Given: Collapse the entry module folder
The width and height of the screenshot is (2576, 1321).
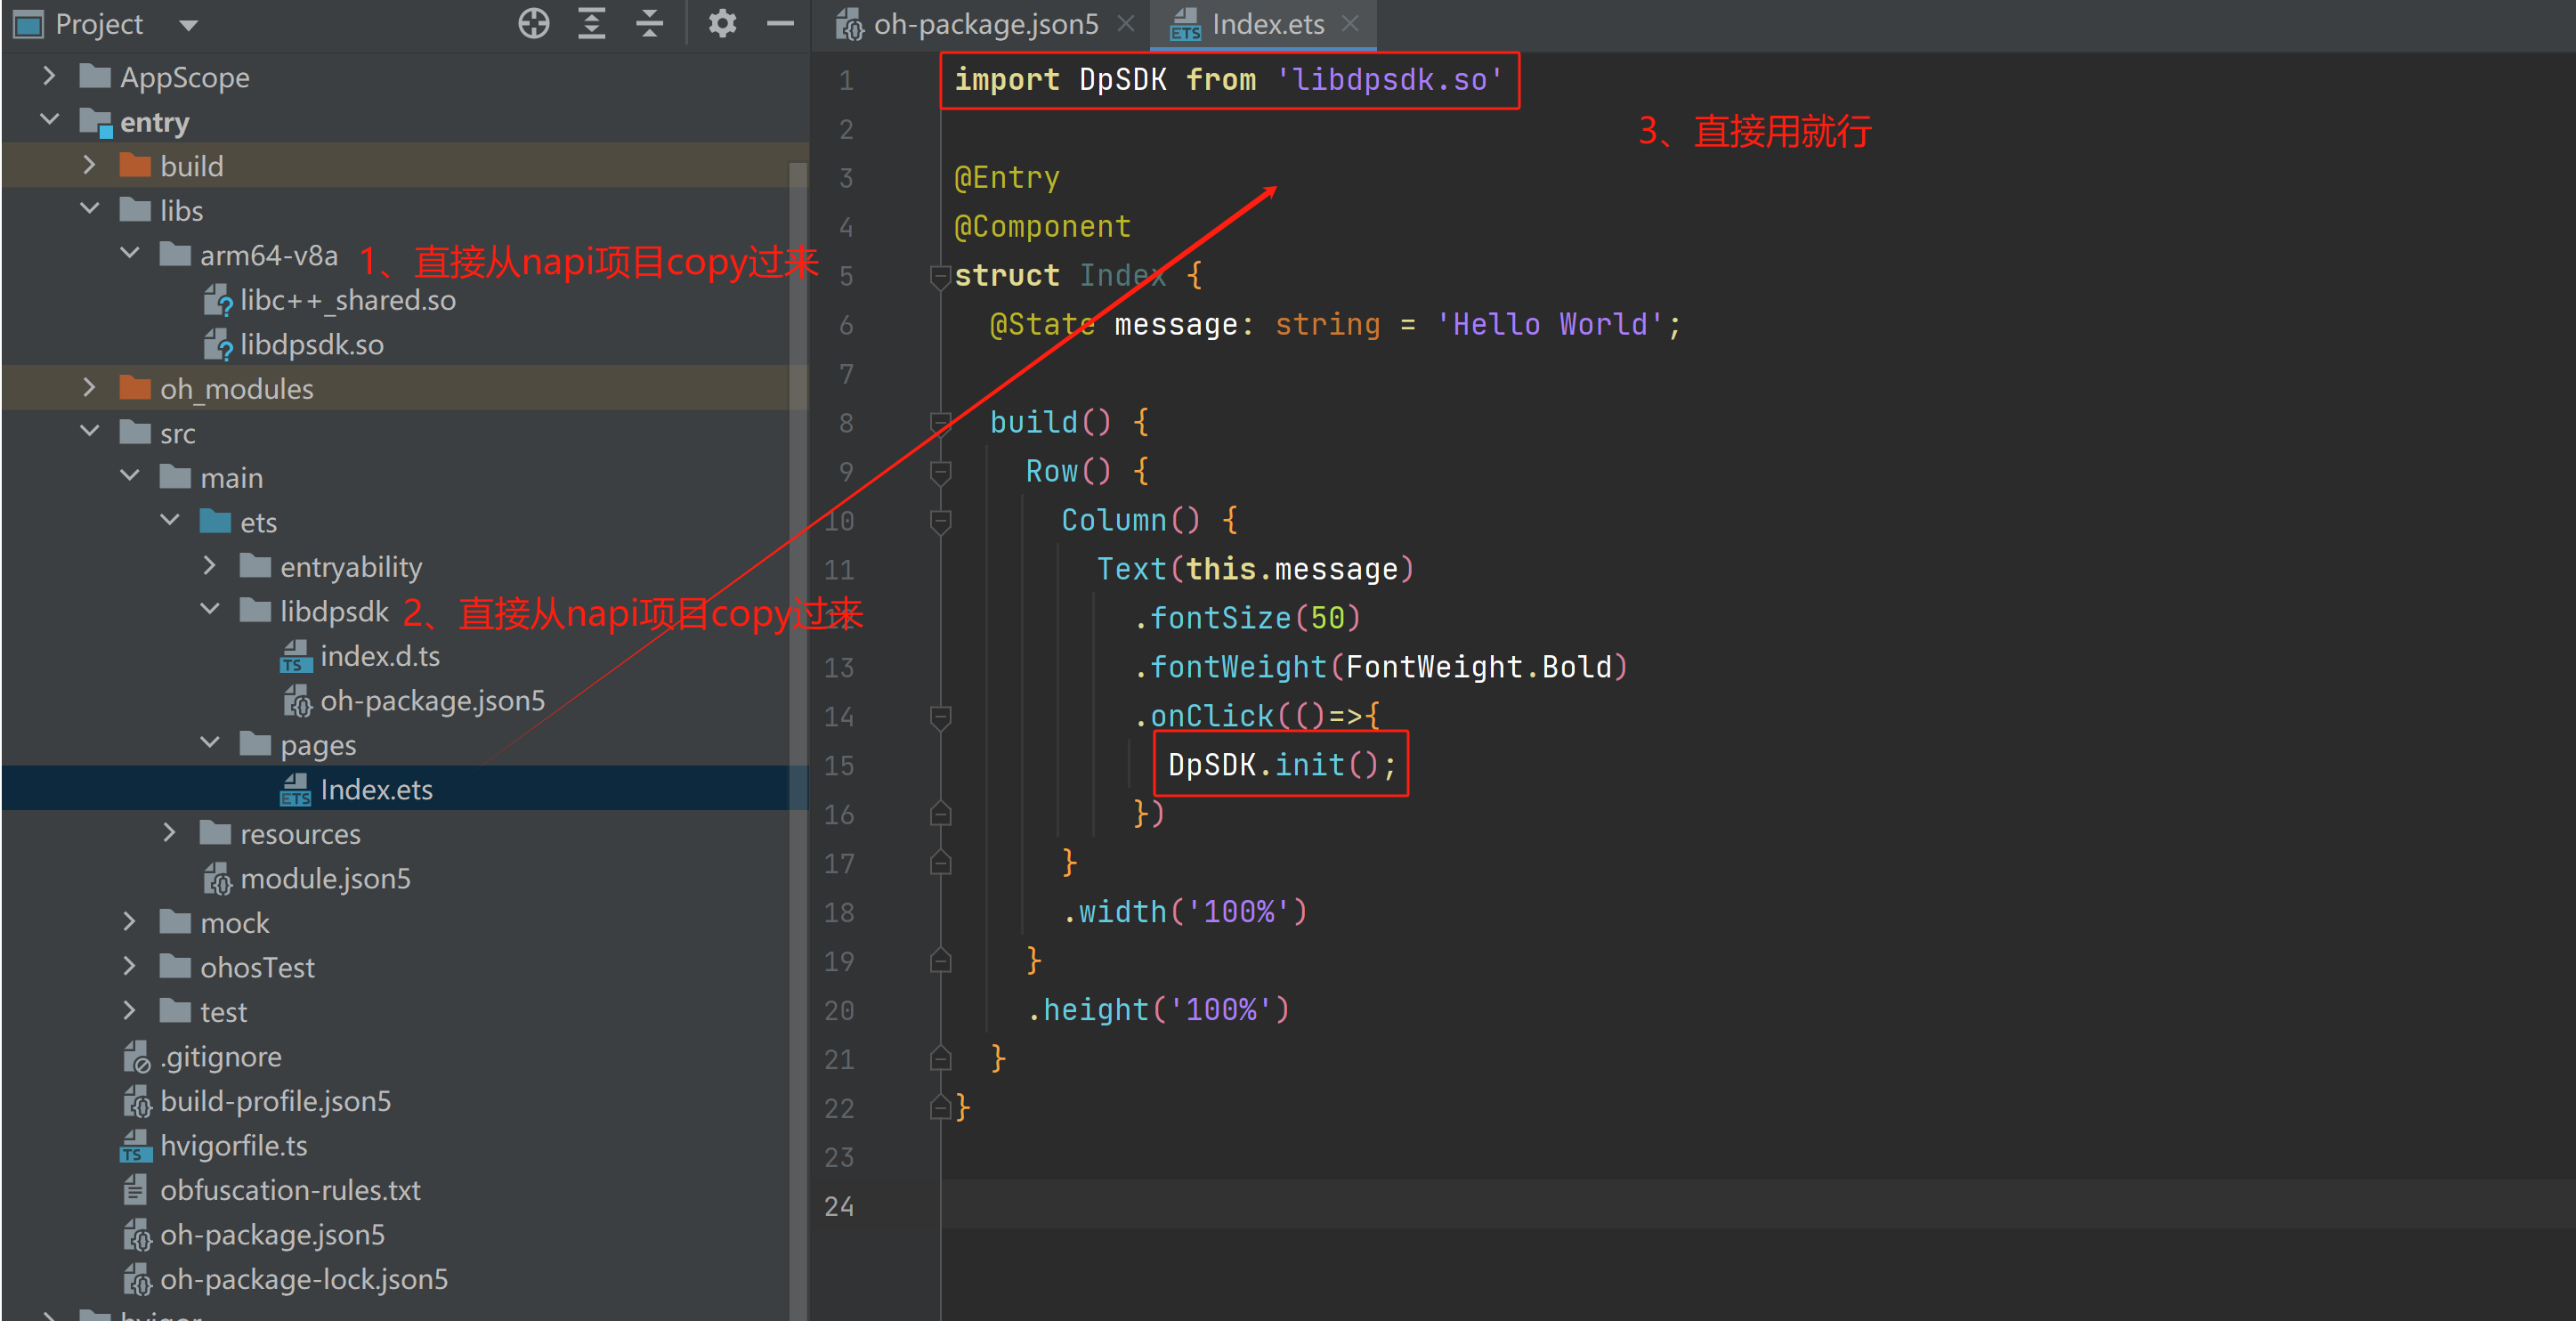Looking at the screenshot, I should tap(49, 120).
